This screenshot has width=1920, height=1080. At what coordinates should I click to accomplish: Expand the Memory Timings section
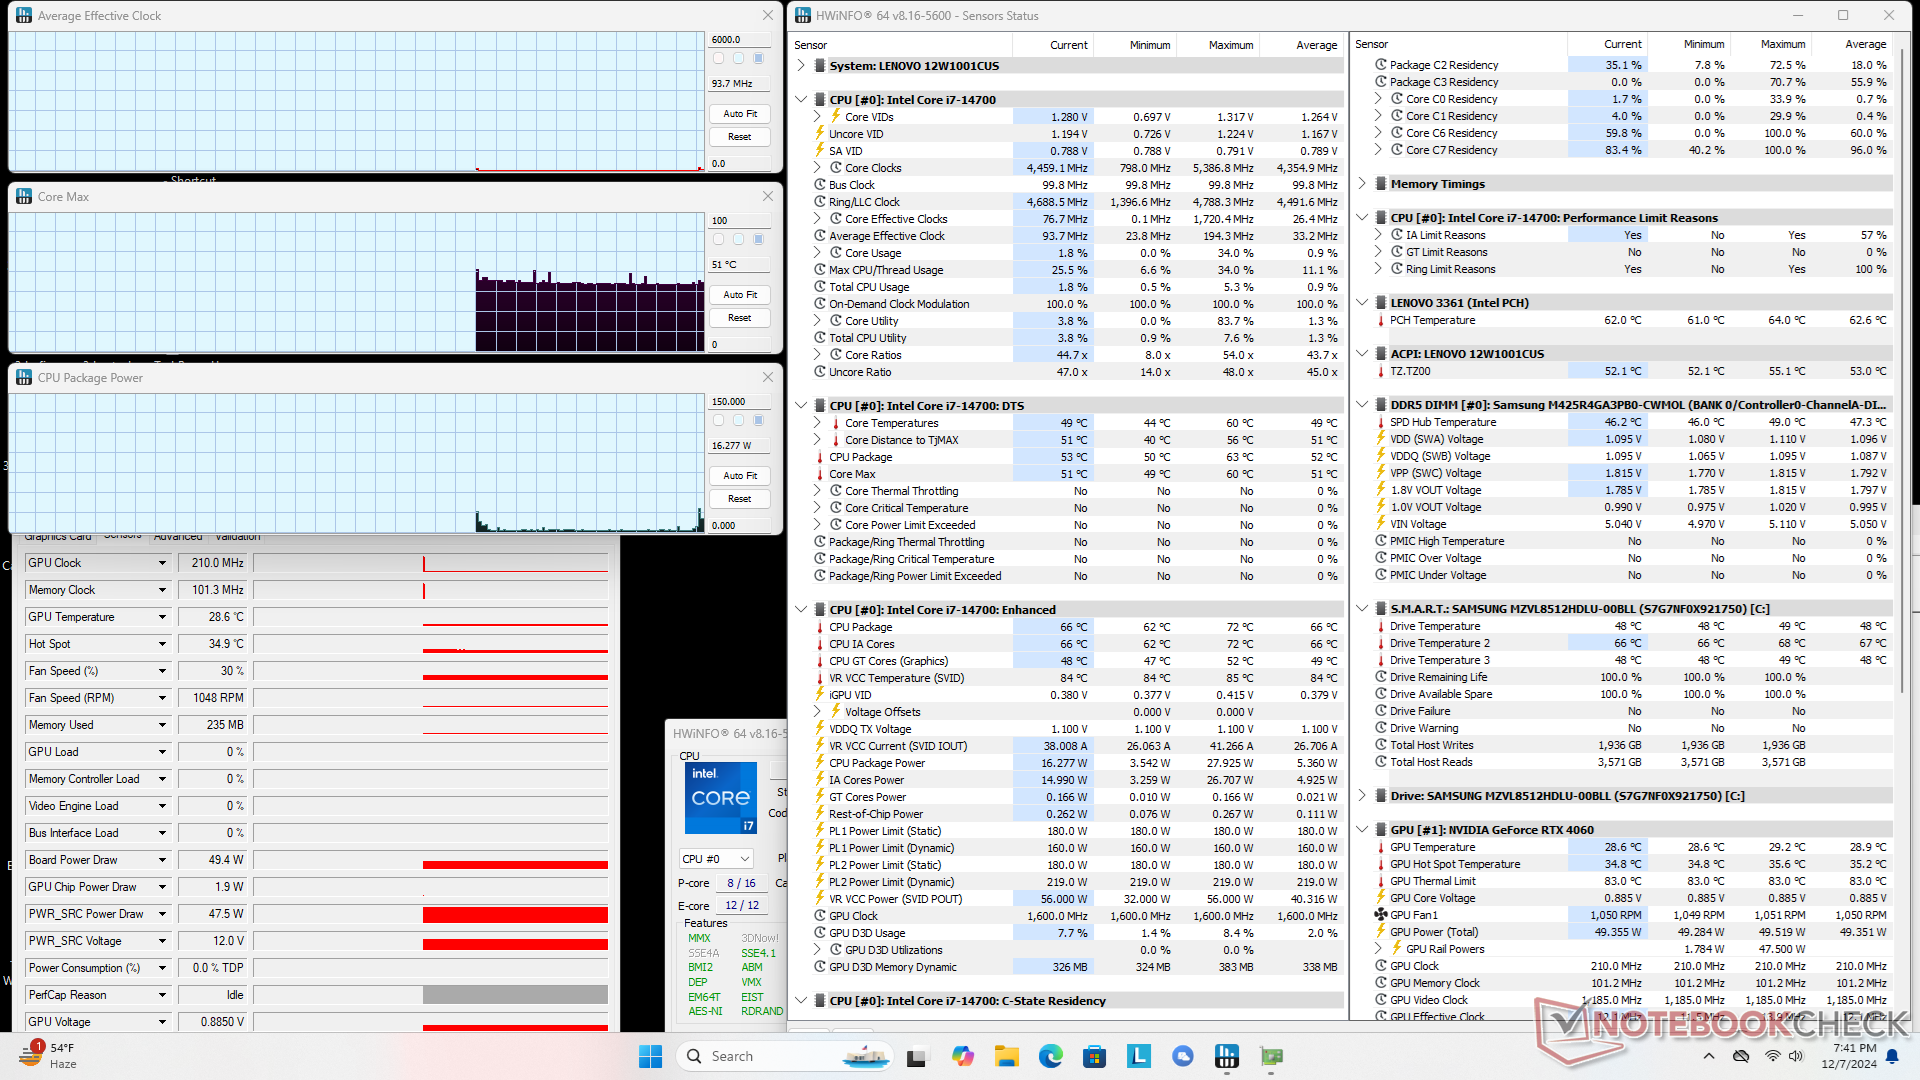[x=1362, y=184]
